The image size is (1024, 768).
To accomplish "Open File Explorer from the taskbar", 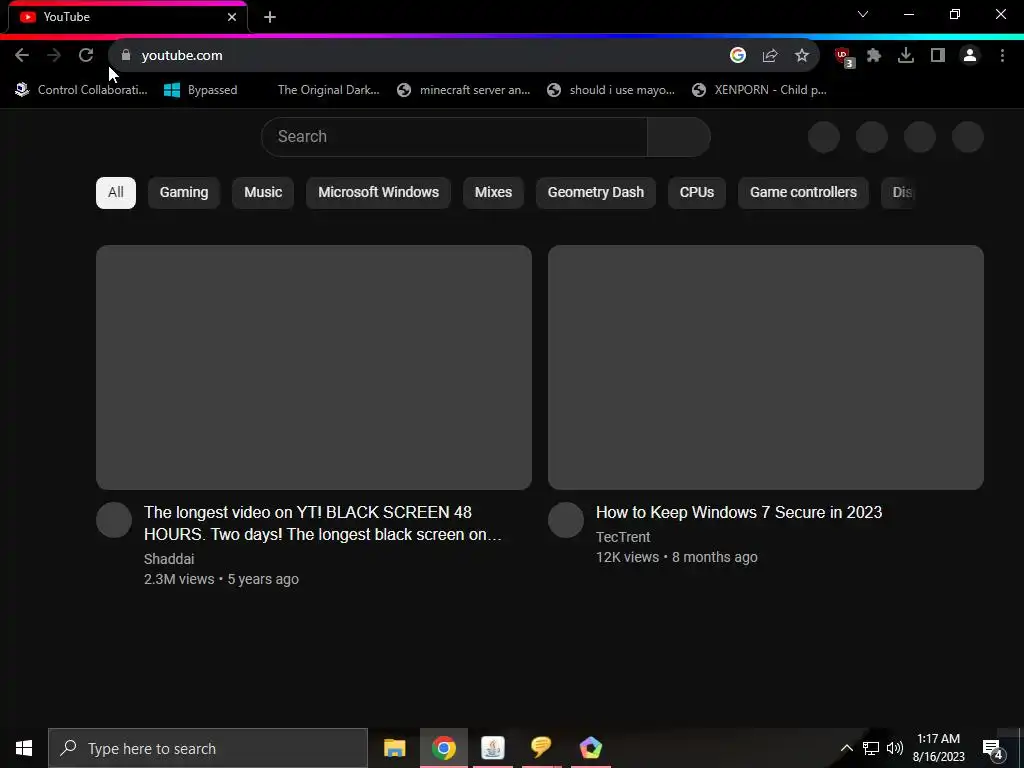I will [x=394, y=748].
